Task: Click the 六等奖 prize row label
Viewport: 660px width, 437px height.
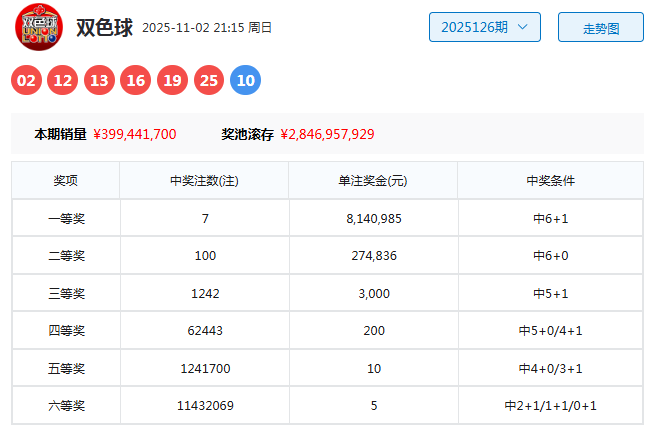Action: [66, 406]
